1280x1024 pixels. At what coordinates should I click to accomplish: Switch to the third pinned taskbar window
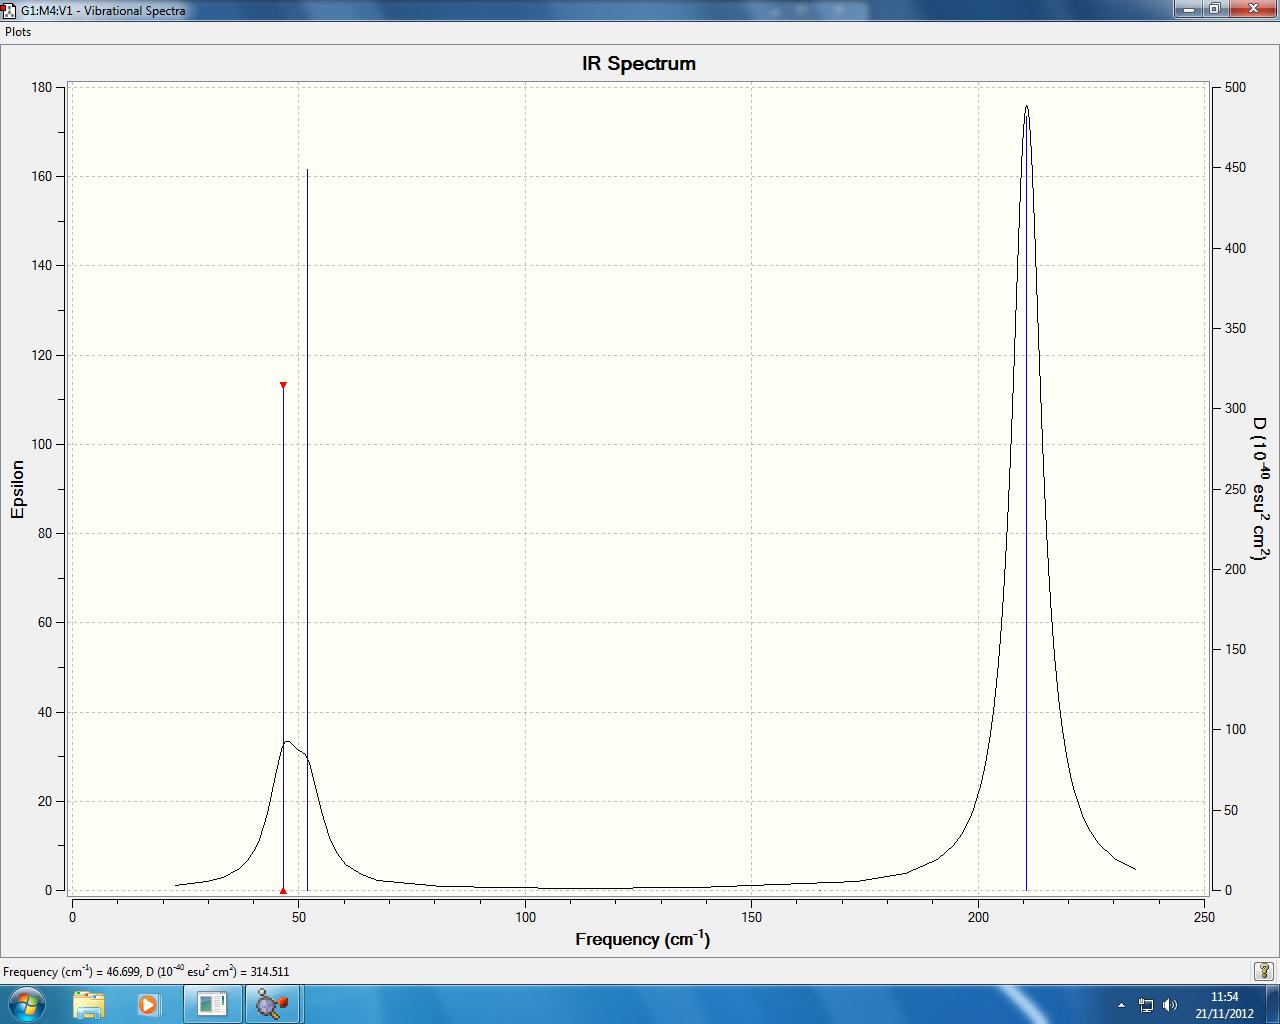click(212, 1004)
